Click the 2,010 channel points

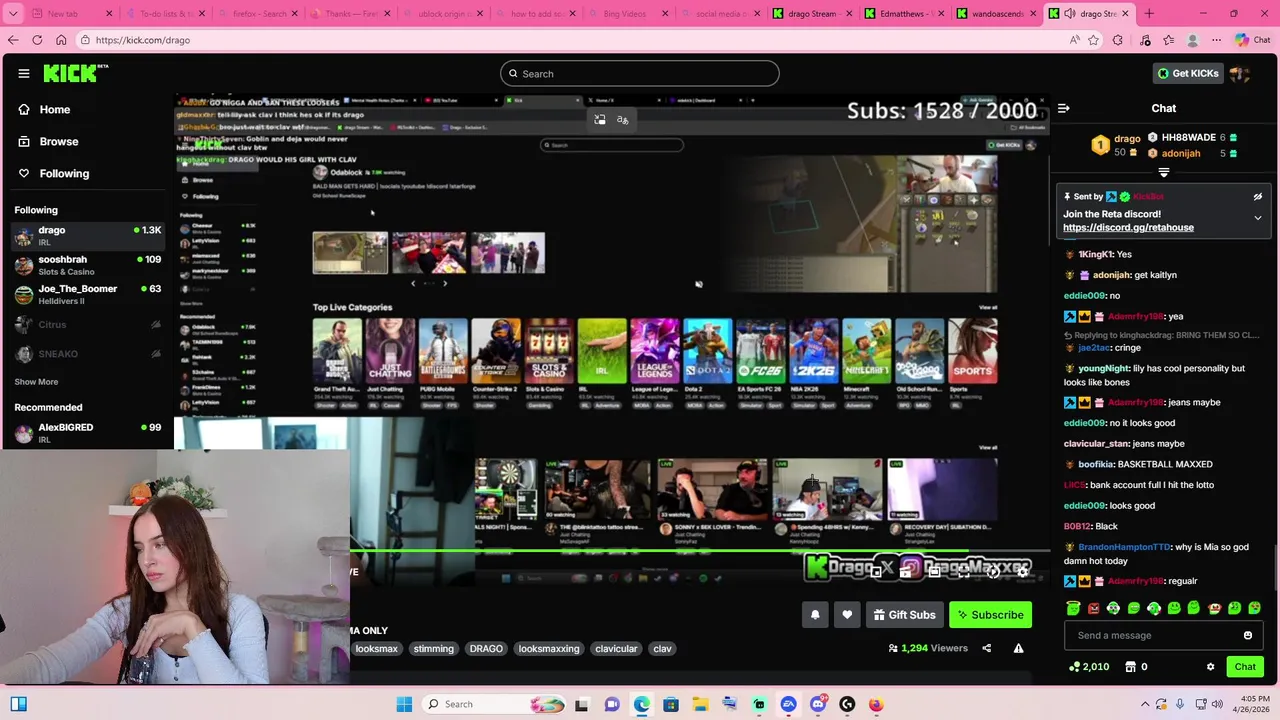click(x=1089, y=667)
